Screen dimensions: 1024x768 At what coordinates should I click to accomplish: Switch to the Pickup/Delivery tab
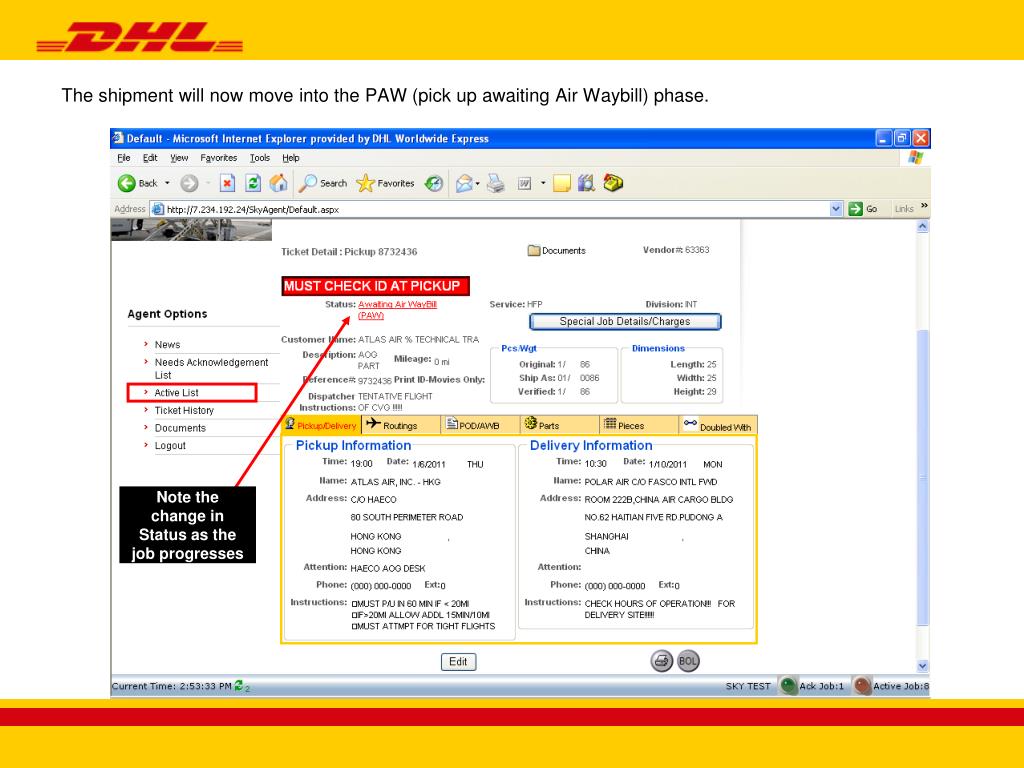pos(321,425)
